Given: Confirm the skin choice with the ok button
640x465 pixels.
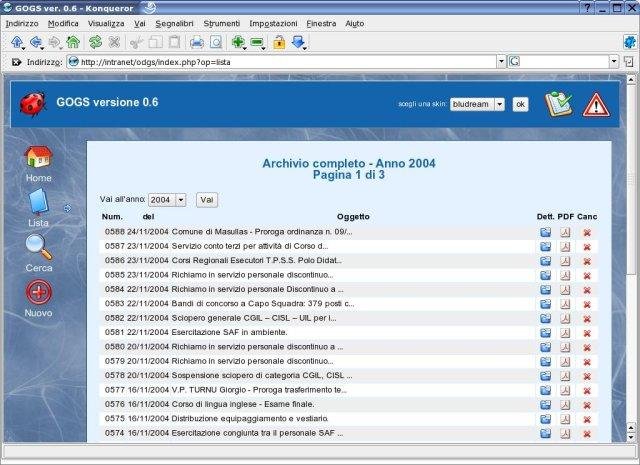Looking at the screenshot, I should (x=519, y=104).
